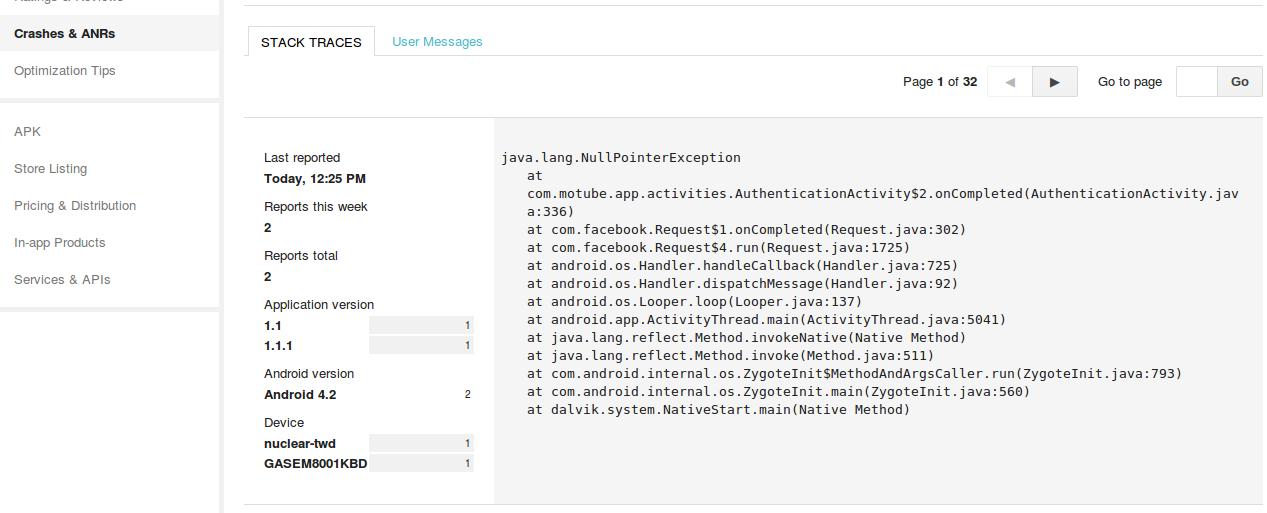Open In-app Products page
Screen dimensions: 1267x513
pyautogui.click(x=60, y=243)
